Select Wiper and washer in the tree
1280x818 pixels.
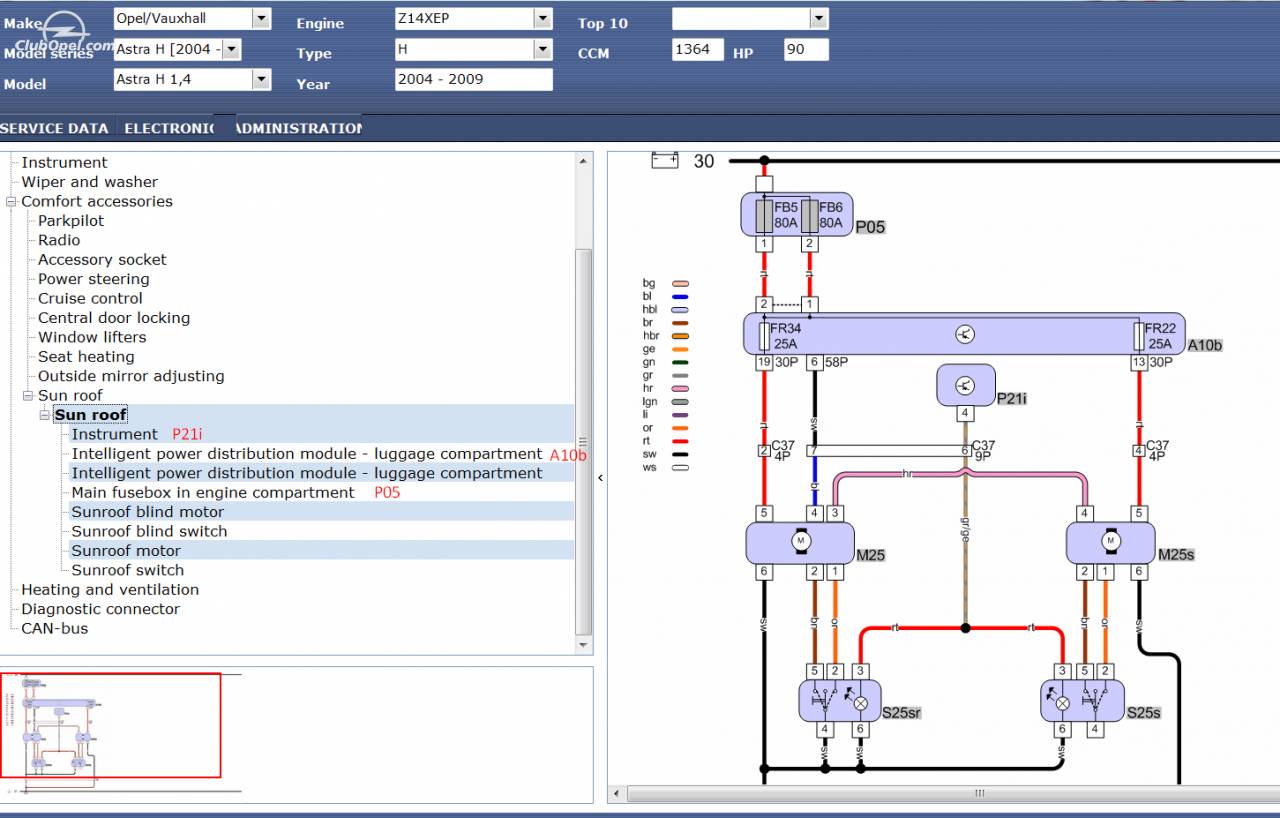(89, 182)
